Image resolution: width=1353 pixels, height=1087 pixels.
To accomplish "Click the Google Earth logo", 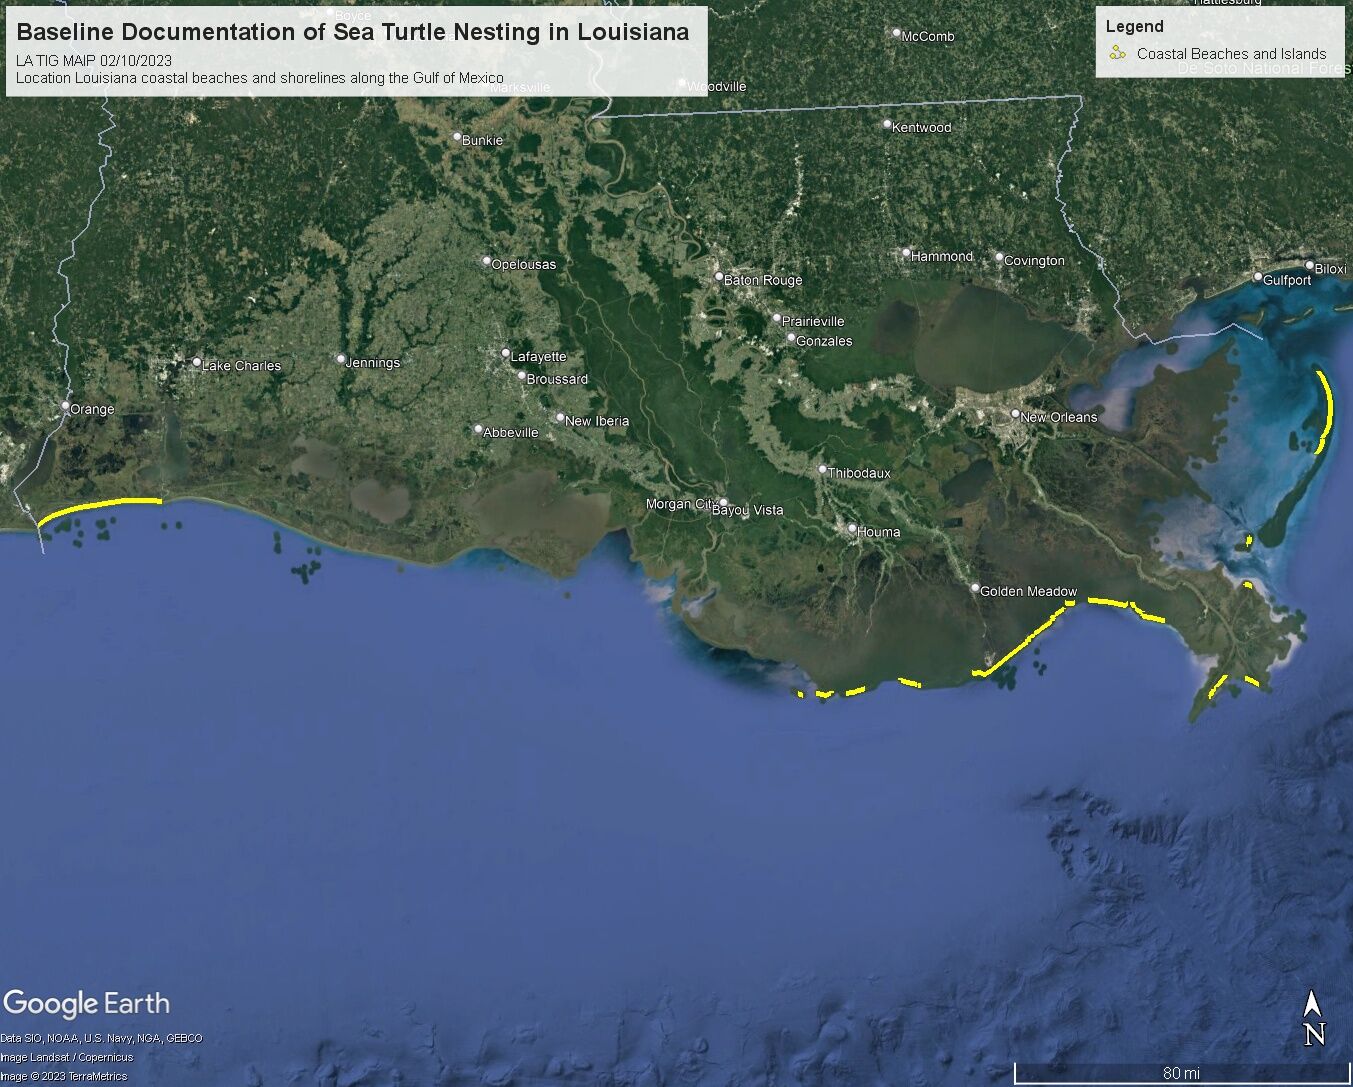I will [87, 1003].
